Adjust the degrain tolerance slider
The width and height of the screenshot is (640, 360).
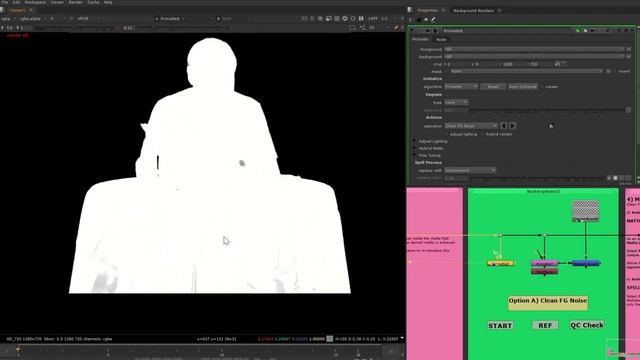coord(546,110)
